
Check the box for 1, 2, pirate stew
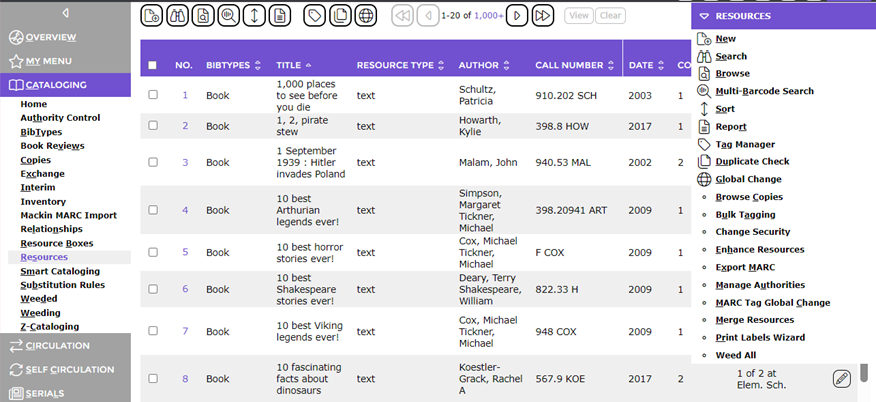[153, 126]
